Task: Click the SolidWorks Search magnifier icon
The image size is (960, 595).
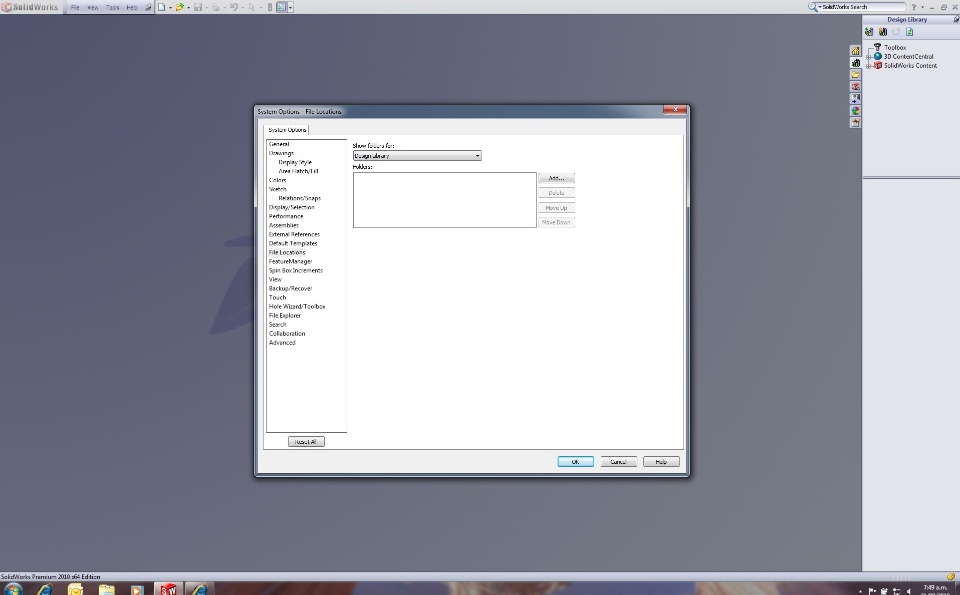Action: [812, 7]
